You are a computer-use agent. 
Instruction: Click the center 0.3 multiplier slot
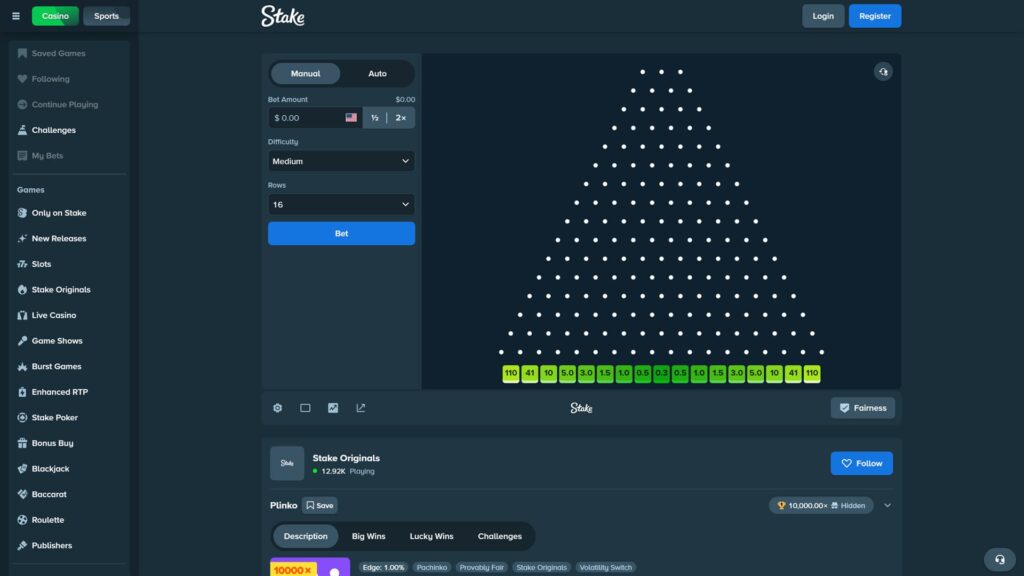click(662, 374)
